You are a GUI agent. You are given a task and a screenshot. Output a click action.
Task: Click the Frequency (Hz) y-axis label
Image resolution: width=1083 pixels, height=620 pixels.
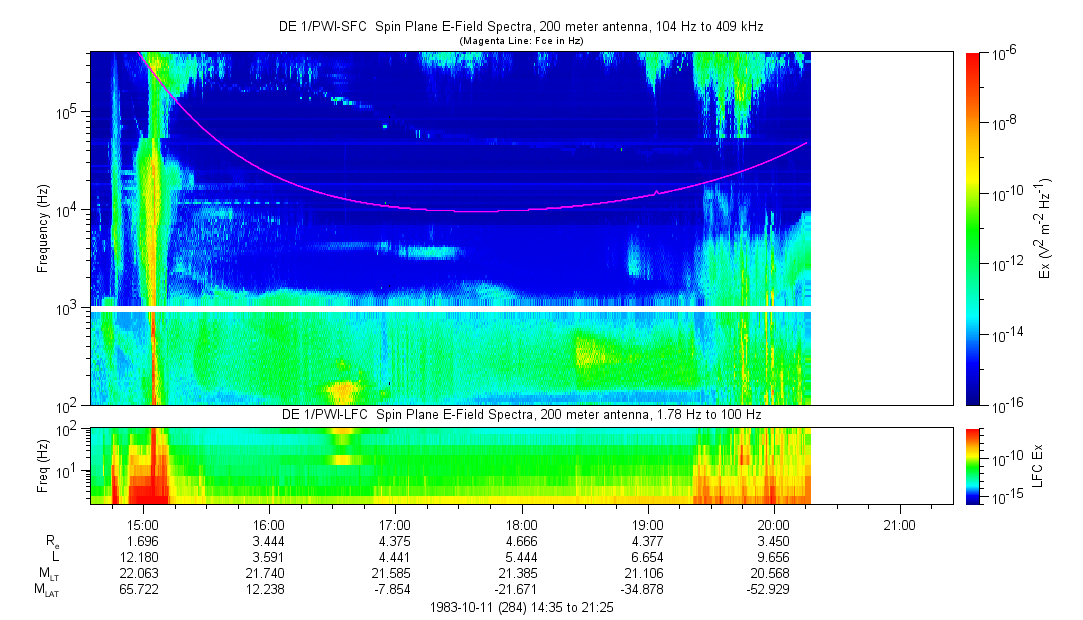coord(43,229)
